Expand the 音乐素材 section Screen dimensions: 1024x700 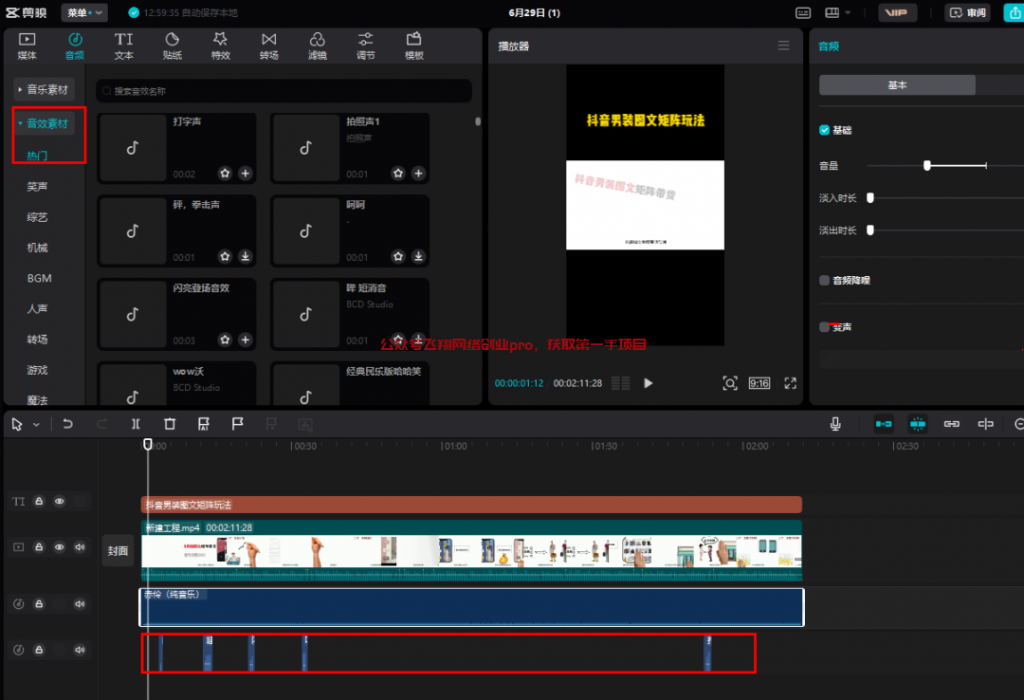45,90
